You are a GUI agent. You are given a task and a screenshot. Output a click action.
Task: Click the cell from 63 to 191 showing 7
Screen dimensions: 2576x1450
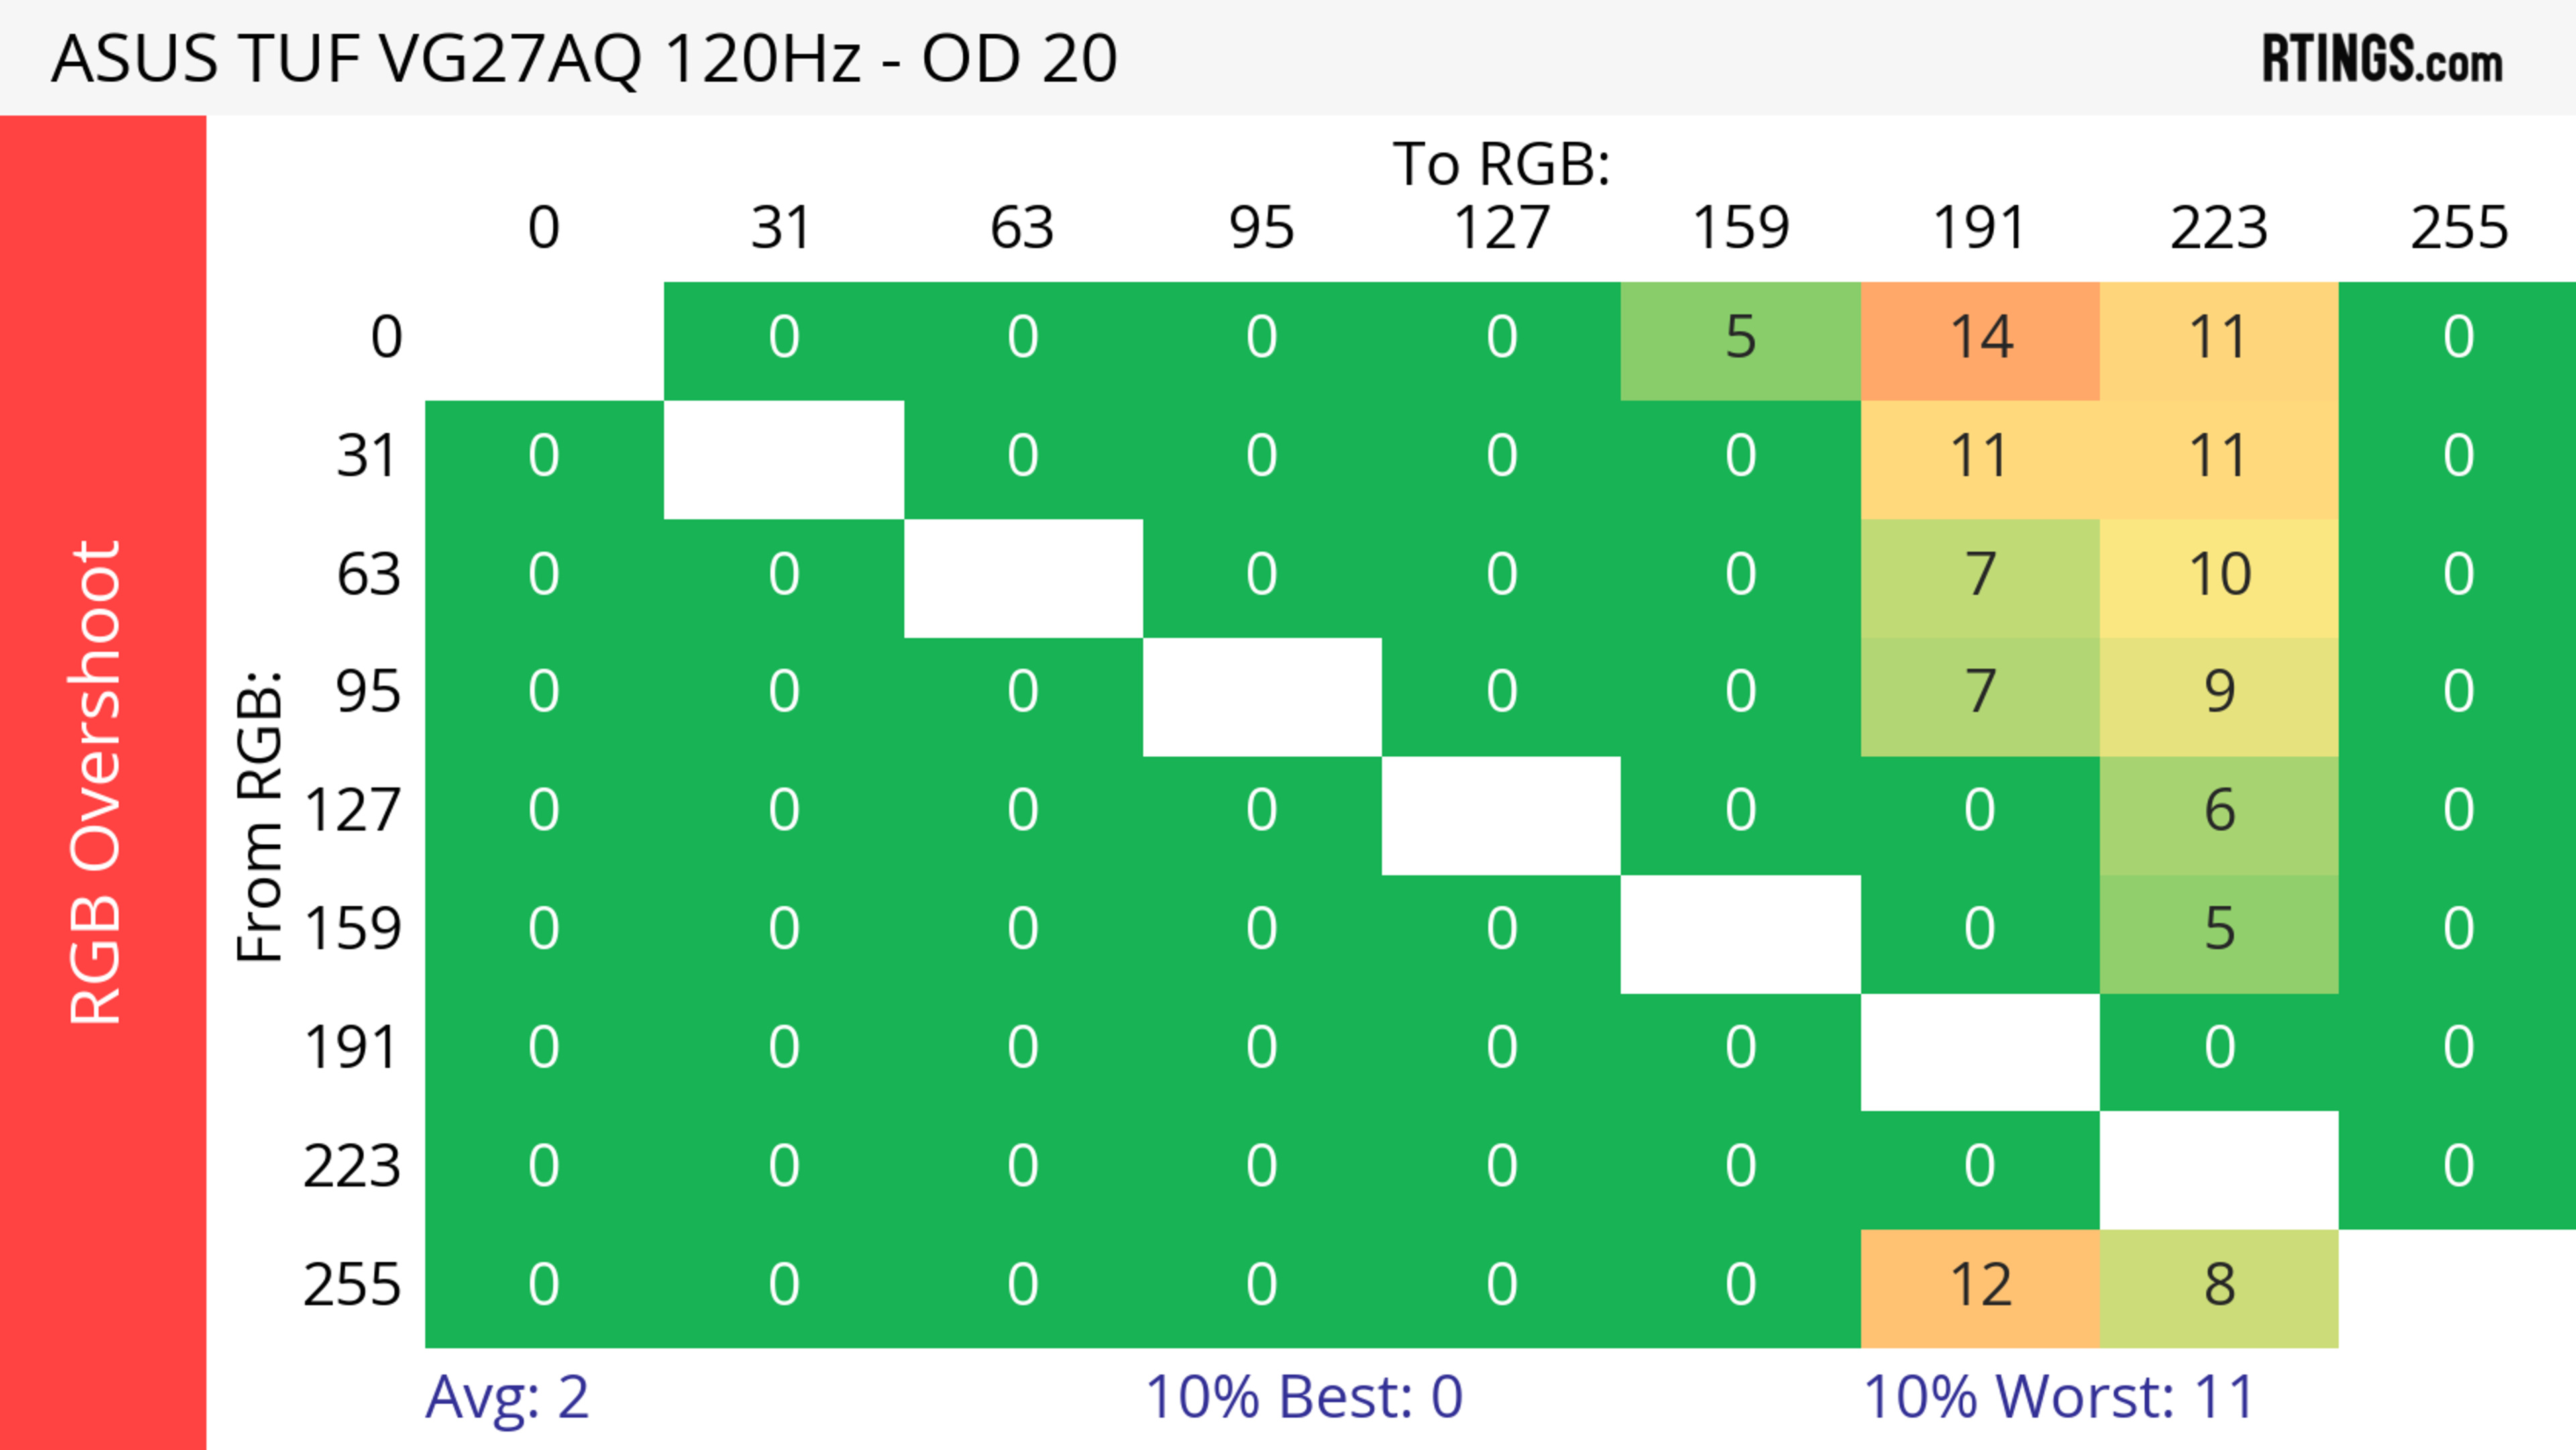pos(1980,575)
